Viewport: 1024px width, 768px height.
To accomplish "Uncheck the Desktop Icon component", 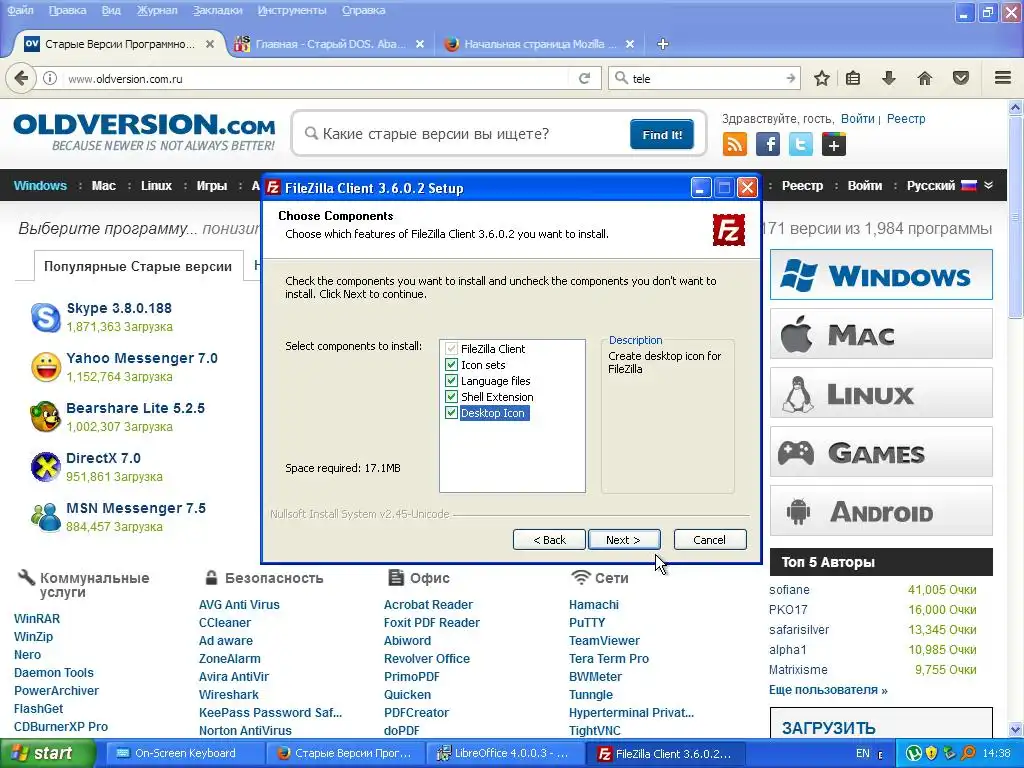I will tap(451, 412).
